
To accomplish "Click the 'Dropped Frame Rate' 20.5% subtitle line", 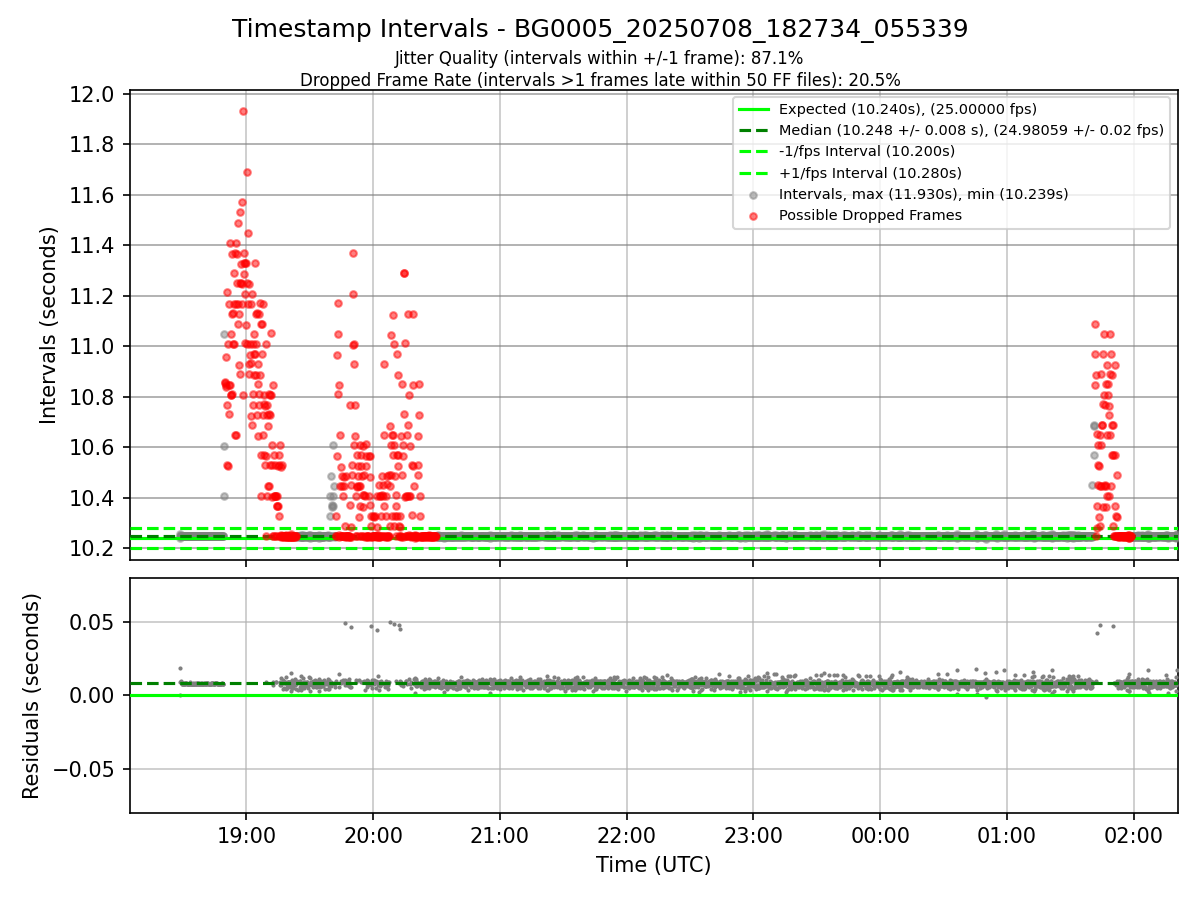I will pos(600,79).
